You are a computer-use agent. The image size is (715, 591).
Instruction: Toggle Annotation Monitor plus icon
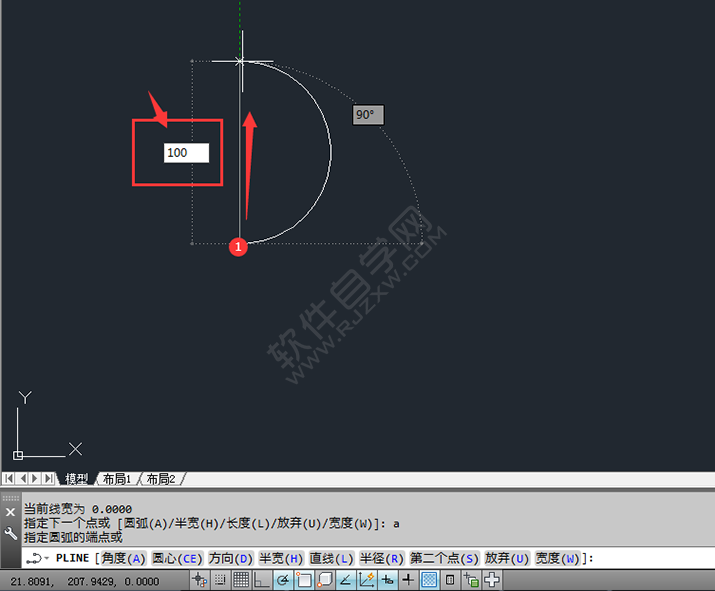pos(492,580)
